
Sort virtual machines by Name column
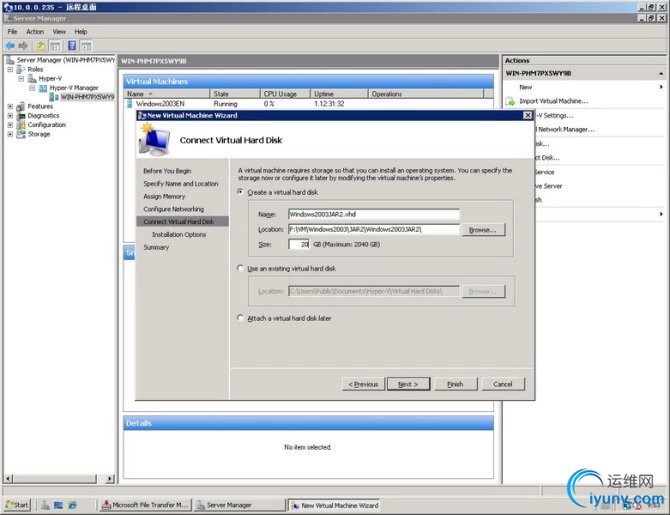click(167, 94)
